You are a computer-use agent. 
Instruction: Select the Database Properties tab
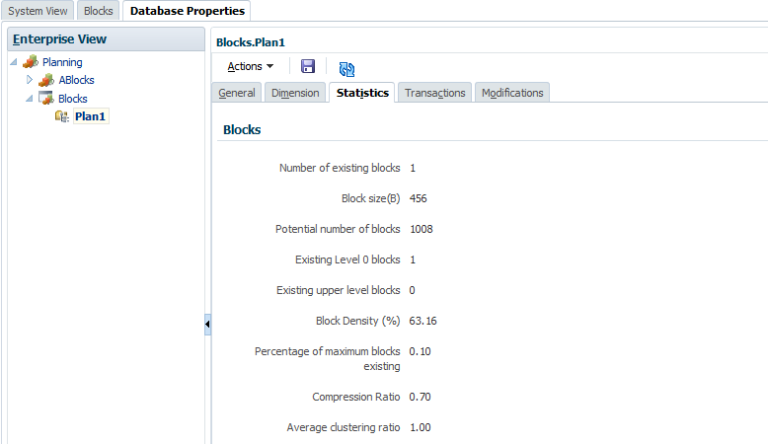click(187, 11)
